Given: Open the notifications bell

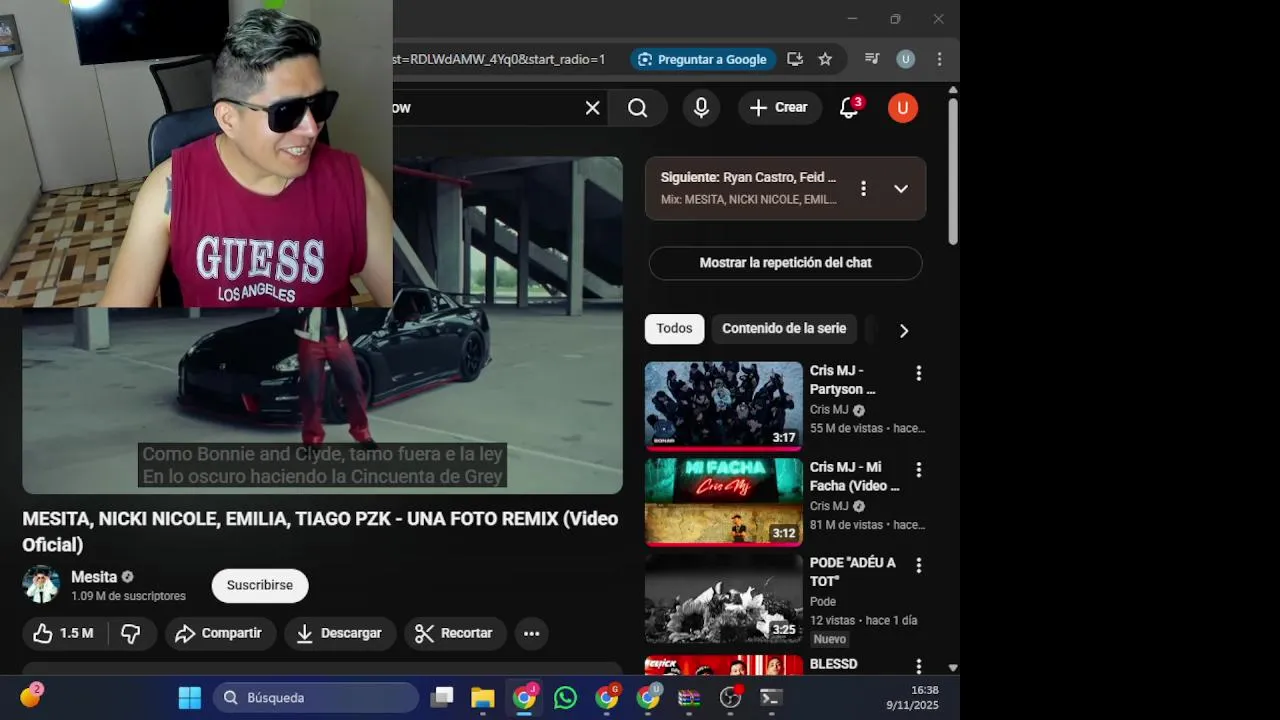Looking at the screenshot, I should (x=849, y=108).
